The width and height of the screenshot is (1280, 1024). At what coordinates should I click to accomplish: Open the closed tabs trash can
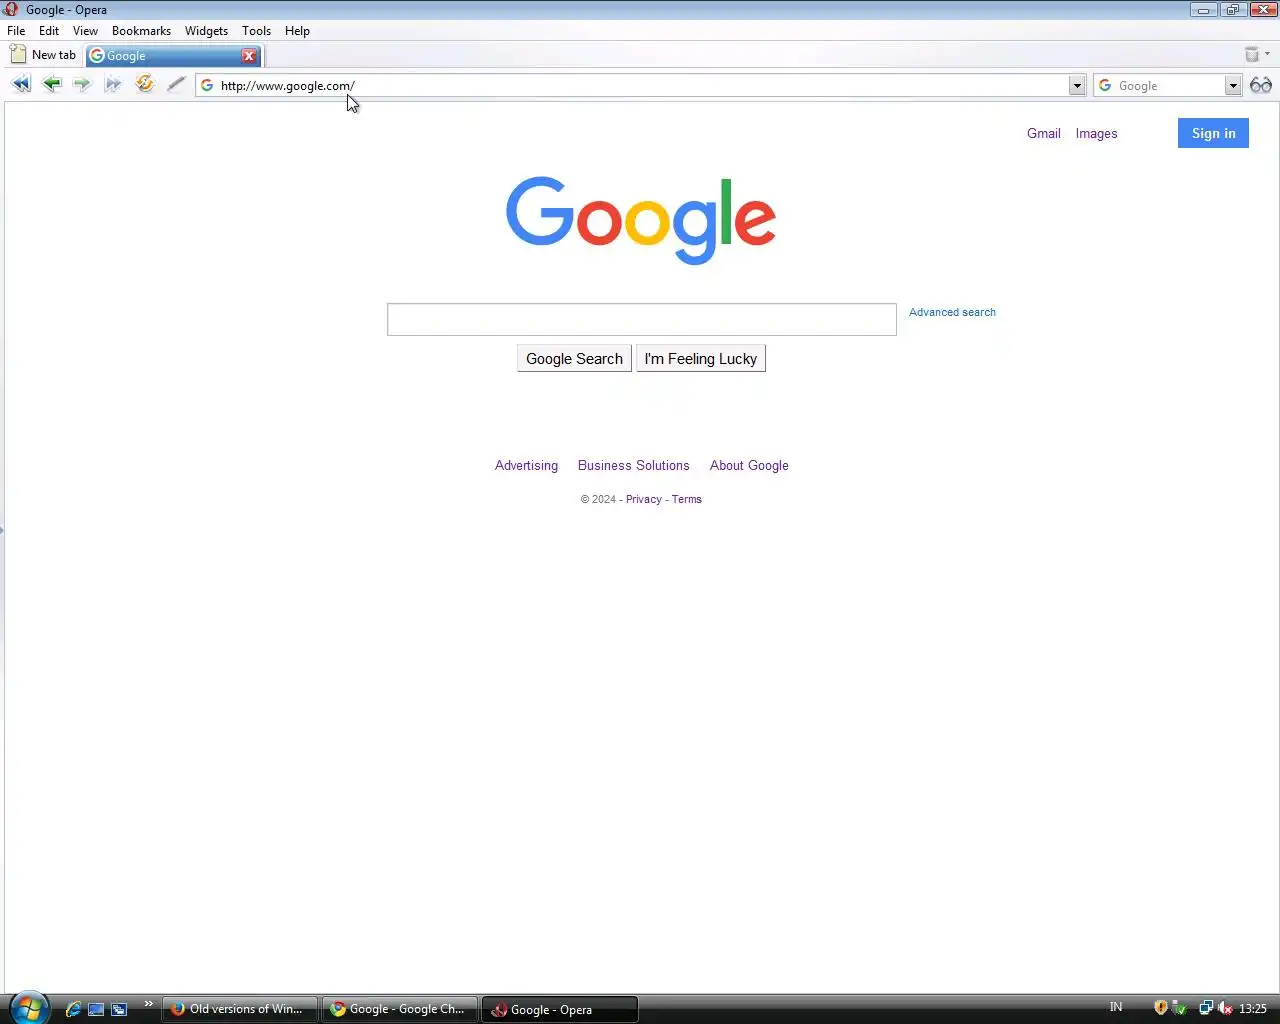pos(1252,54)
